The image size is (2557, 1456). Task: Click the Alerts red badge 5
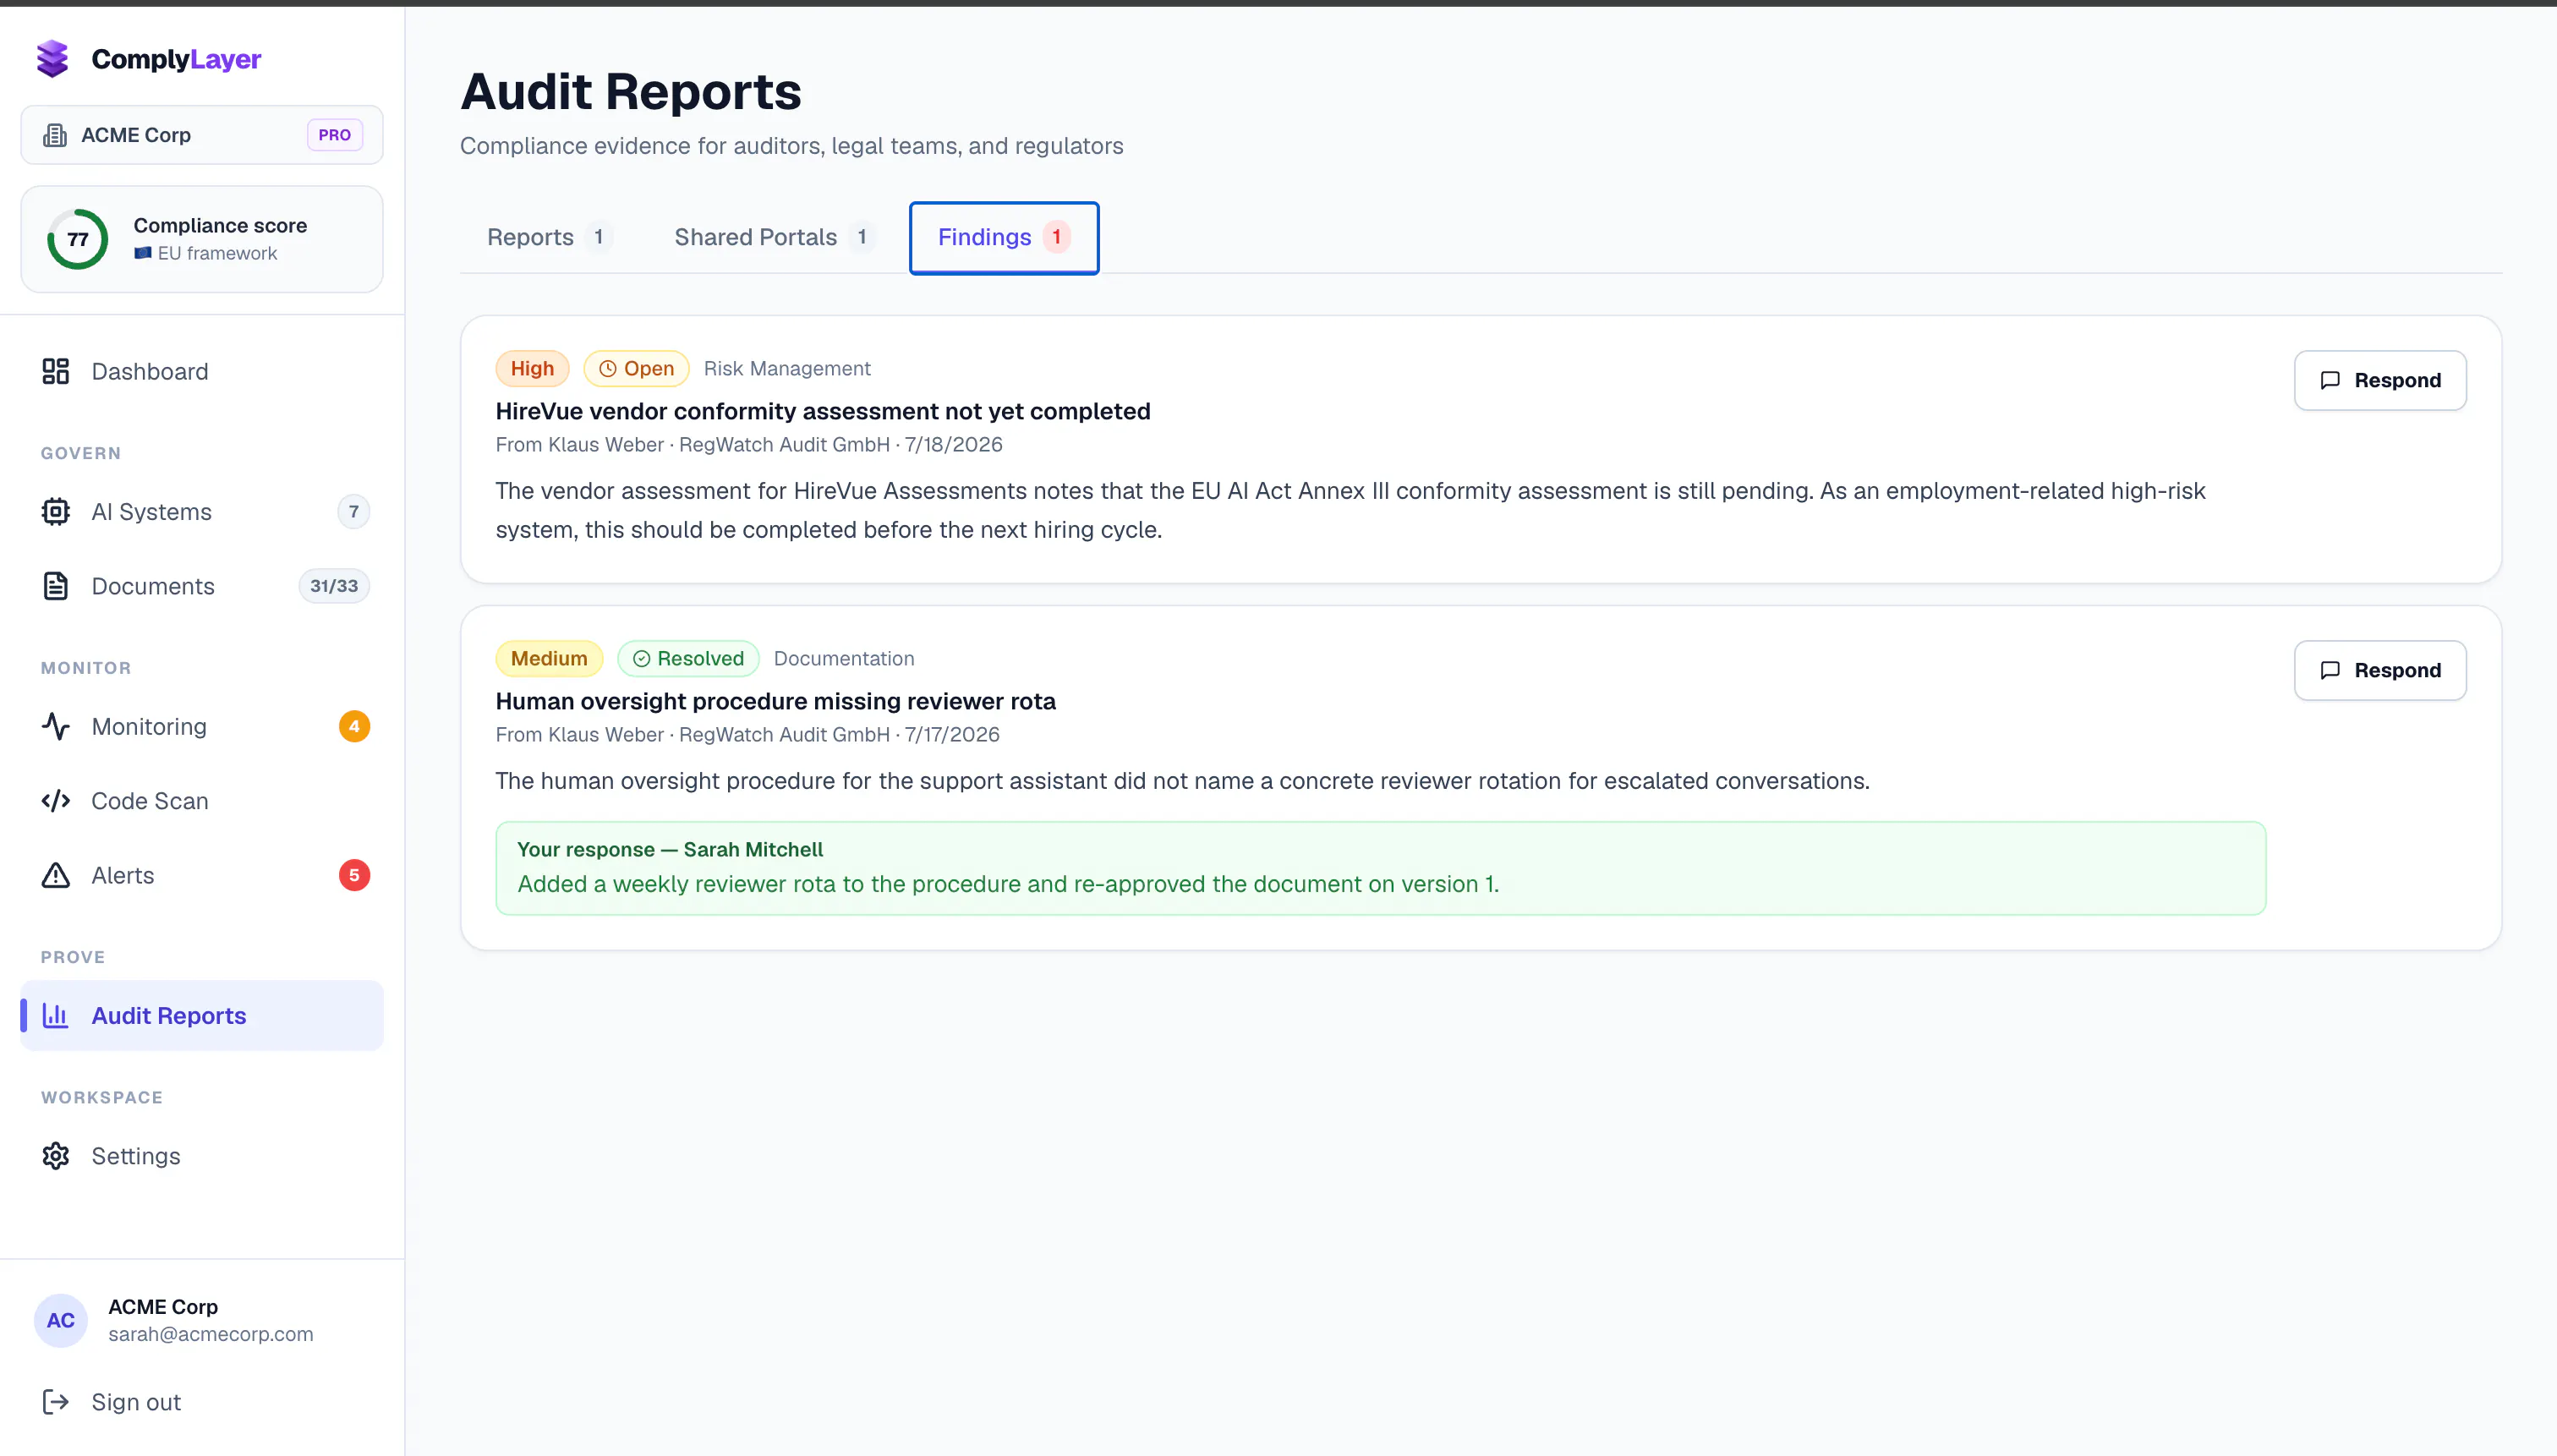[x=354, y=875]
